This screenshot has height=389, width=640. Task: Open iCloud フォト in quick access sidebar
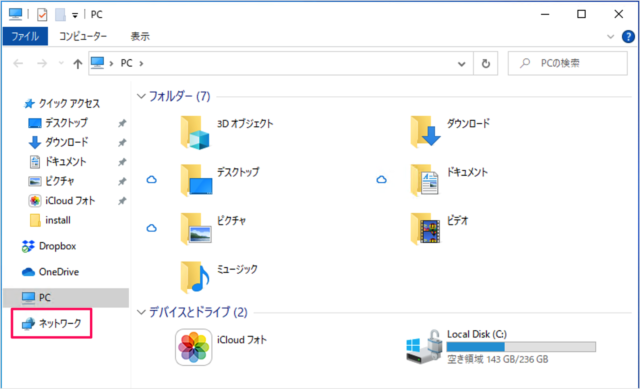point(62,200)
